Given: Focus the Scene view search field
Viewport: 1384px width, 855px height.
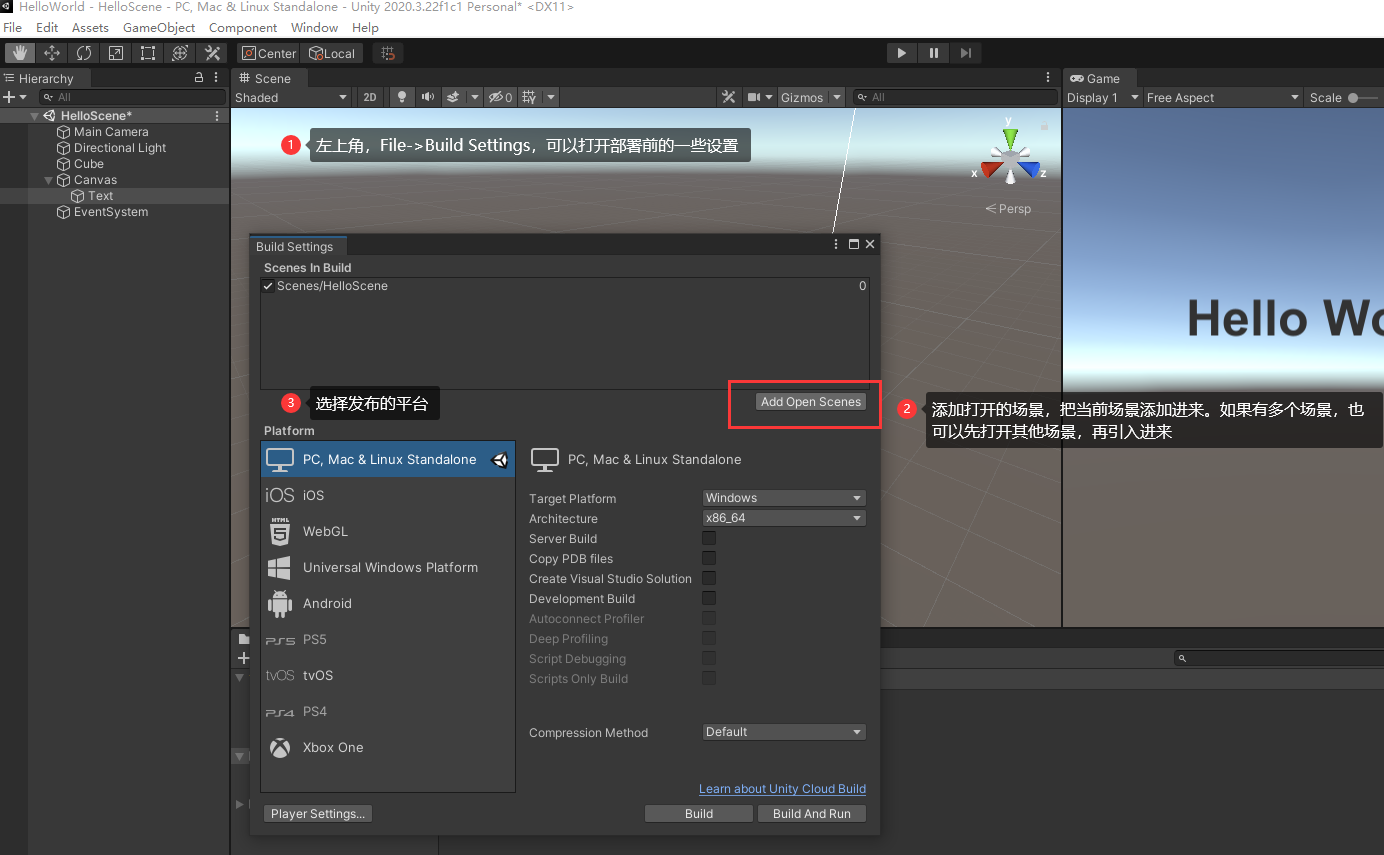Looking at the screenshot, I should click(955, 97).
